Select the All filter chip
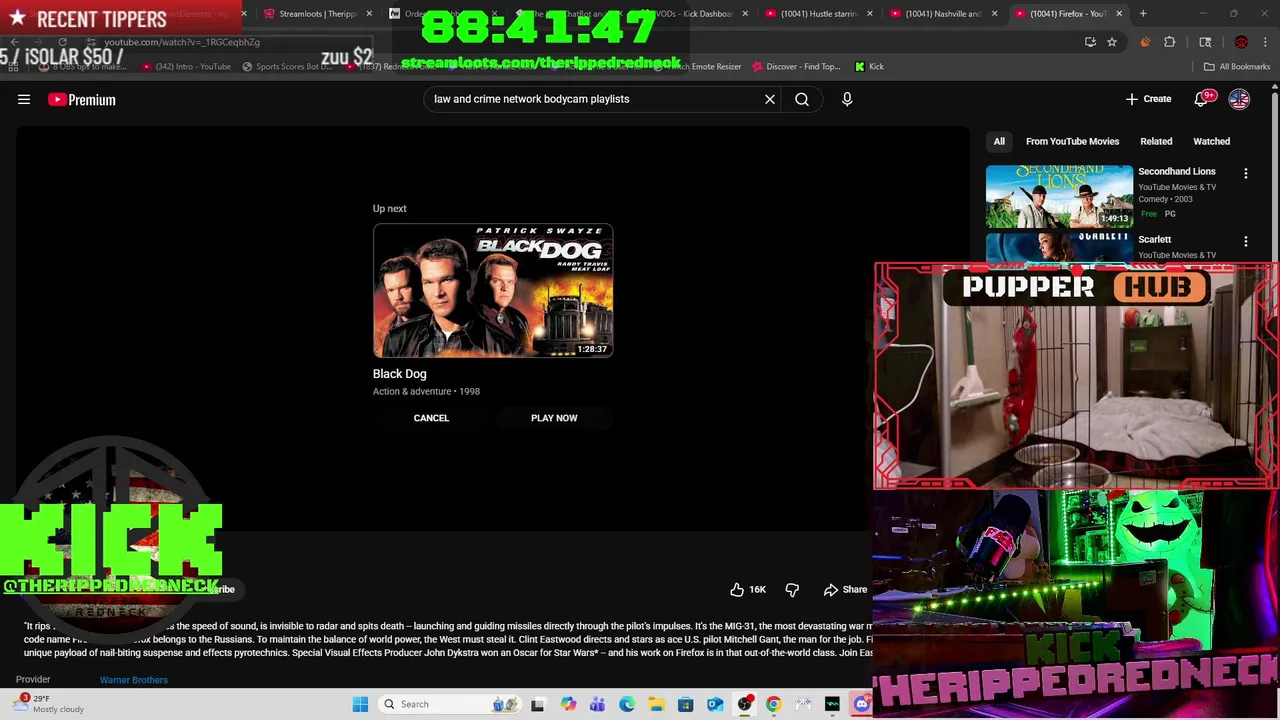 (x=999, y=141)
